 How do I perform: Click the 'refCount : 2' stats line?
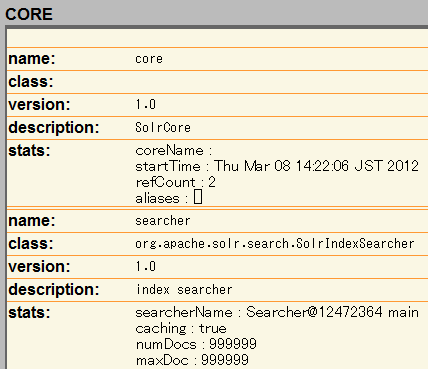(176, 182)
